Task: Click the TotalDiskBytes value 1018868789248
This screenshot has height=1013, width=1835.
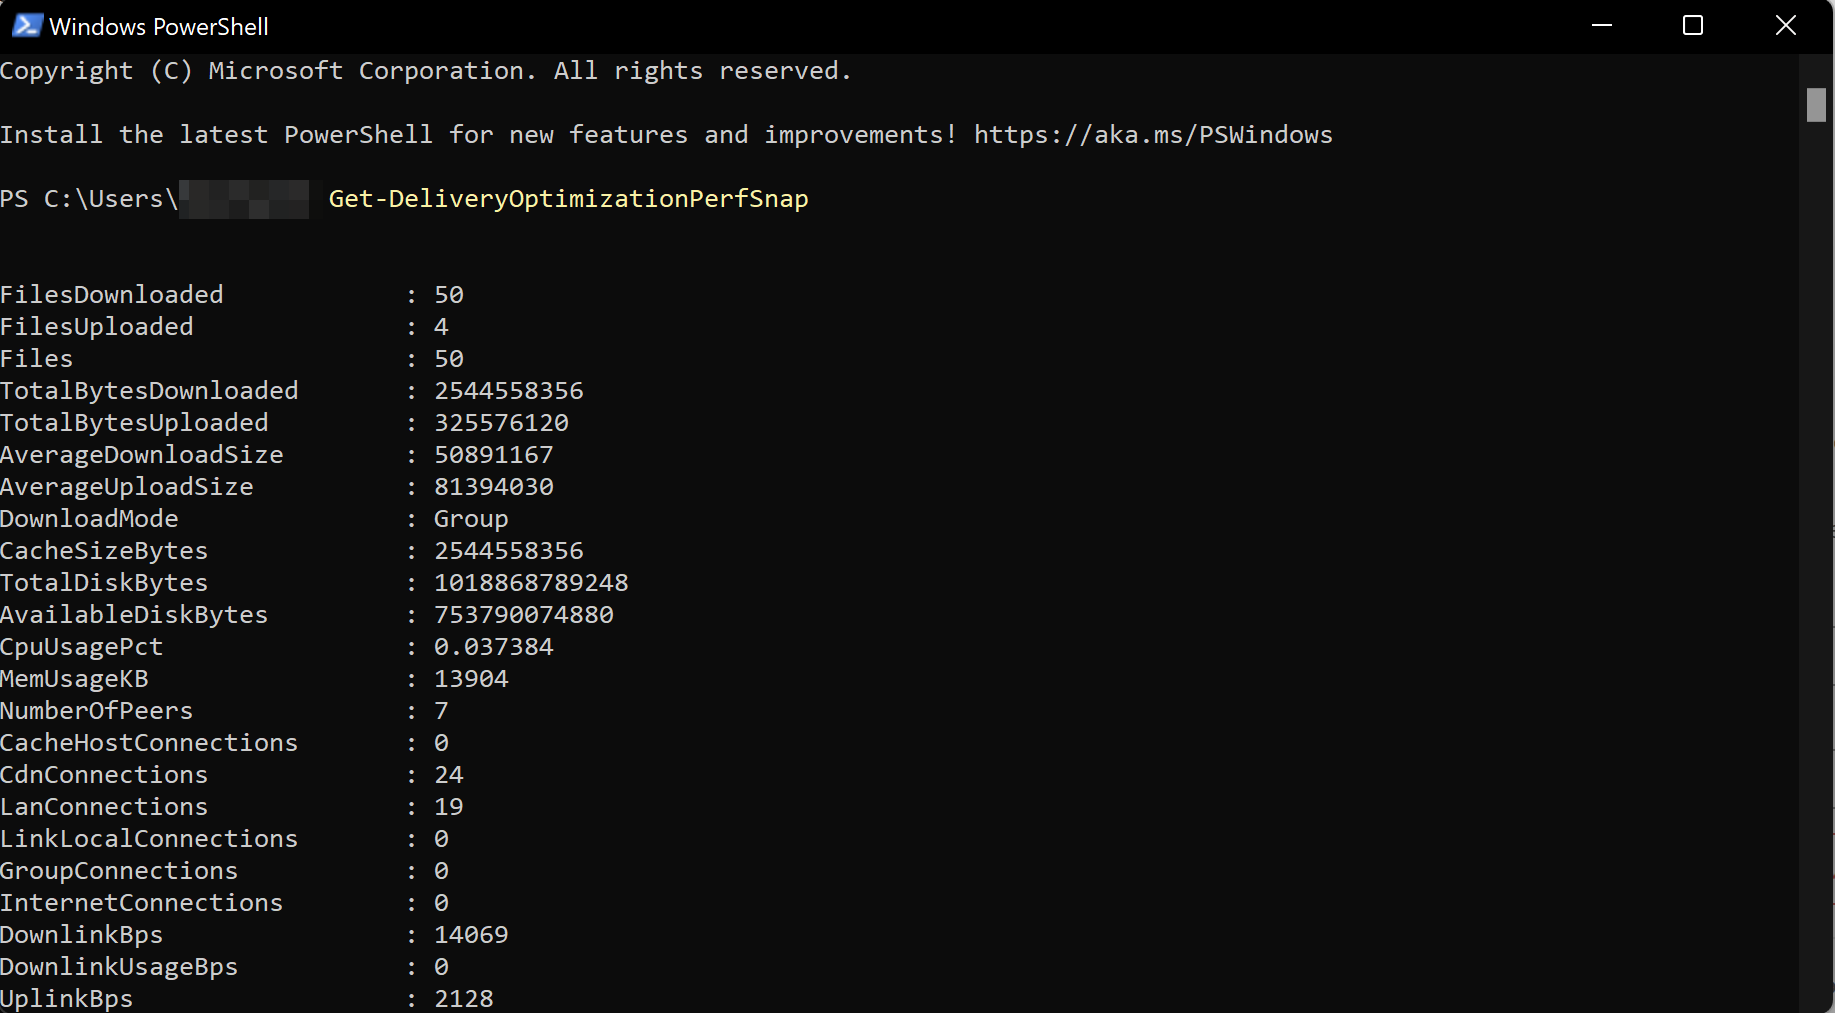Action: [531, 583]
